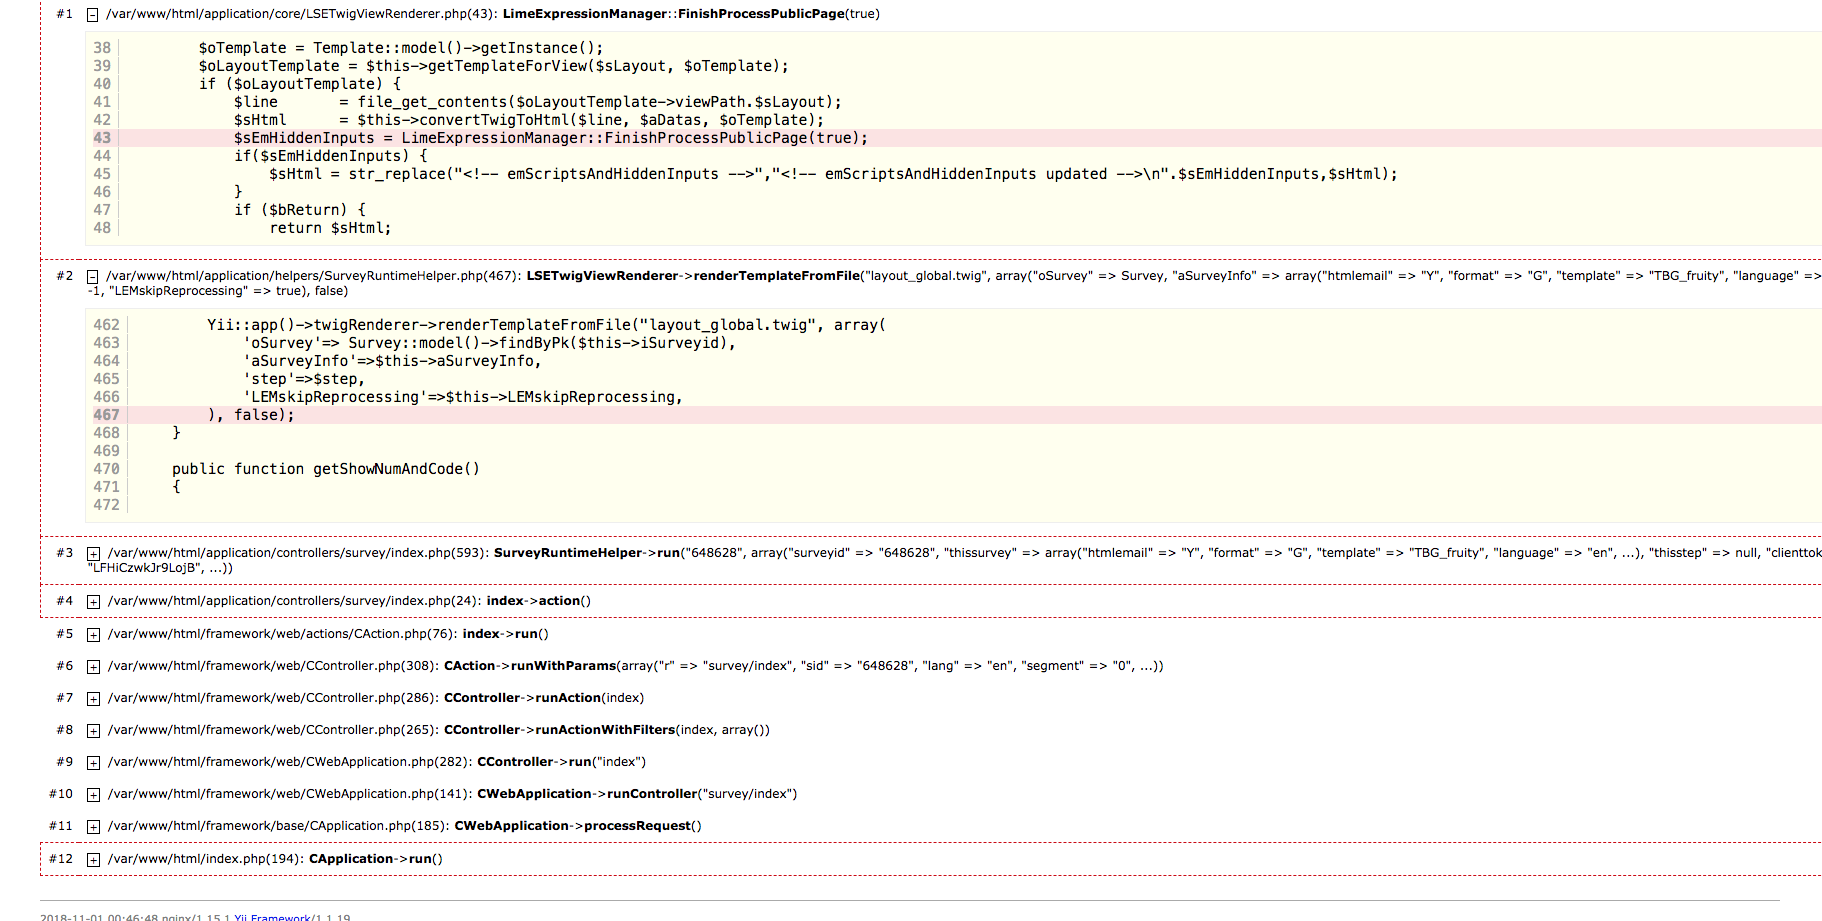This screenshot has width=1822, height=921.
Task: Click the CApplication.php(185) file path
Action: [x=278, y=826]
